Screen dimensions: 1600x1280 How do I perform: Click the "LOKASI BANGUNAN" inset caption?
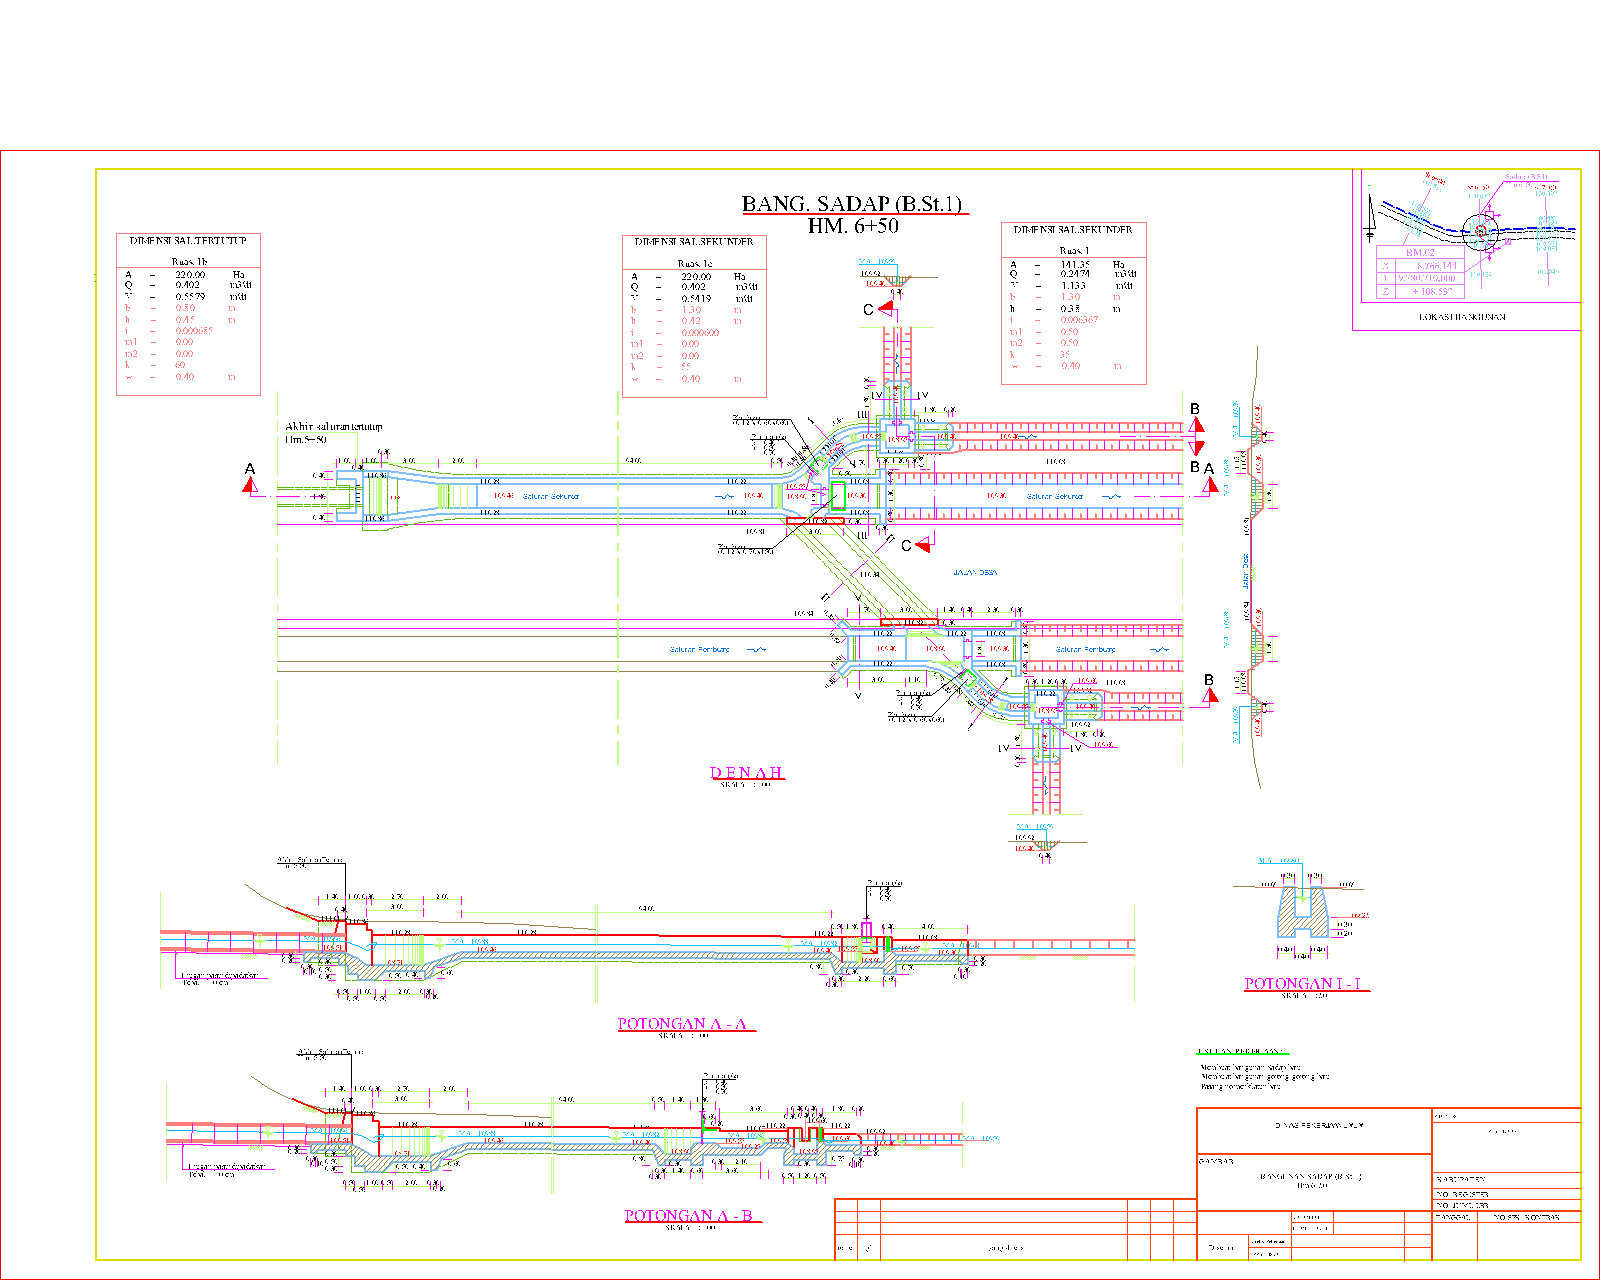[1462, 317]
